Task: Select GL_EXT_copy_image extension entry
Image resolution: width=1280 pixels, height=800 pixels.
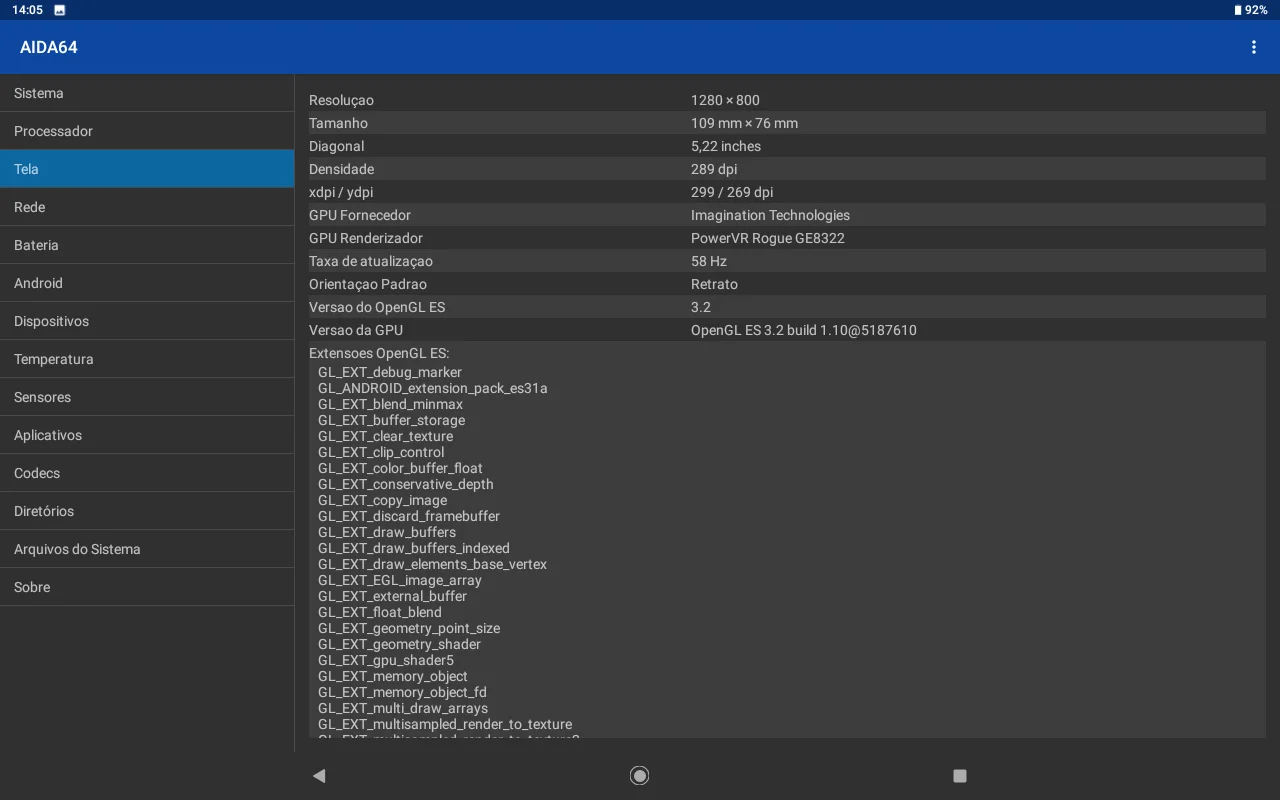Action: (x=383, y=500)
